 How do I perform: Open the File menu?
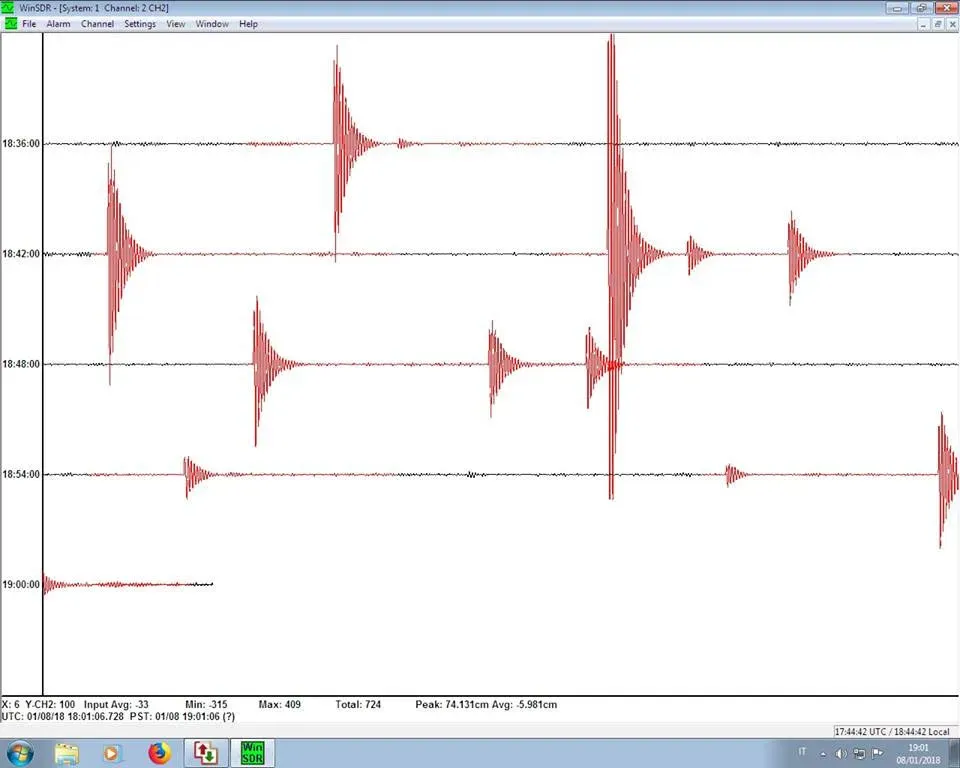(29, 24)
